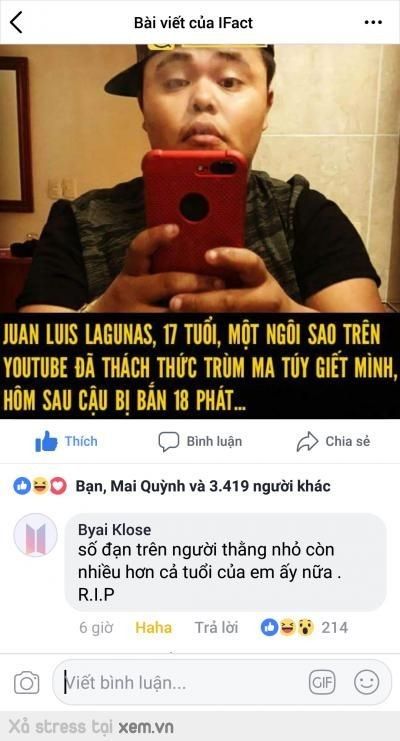400x741 pixels.
Task: Open post reaction icons summary
Action: [40, 486]
